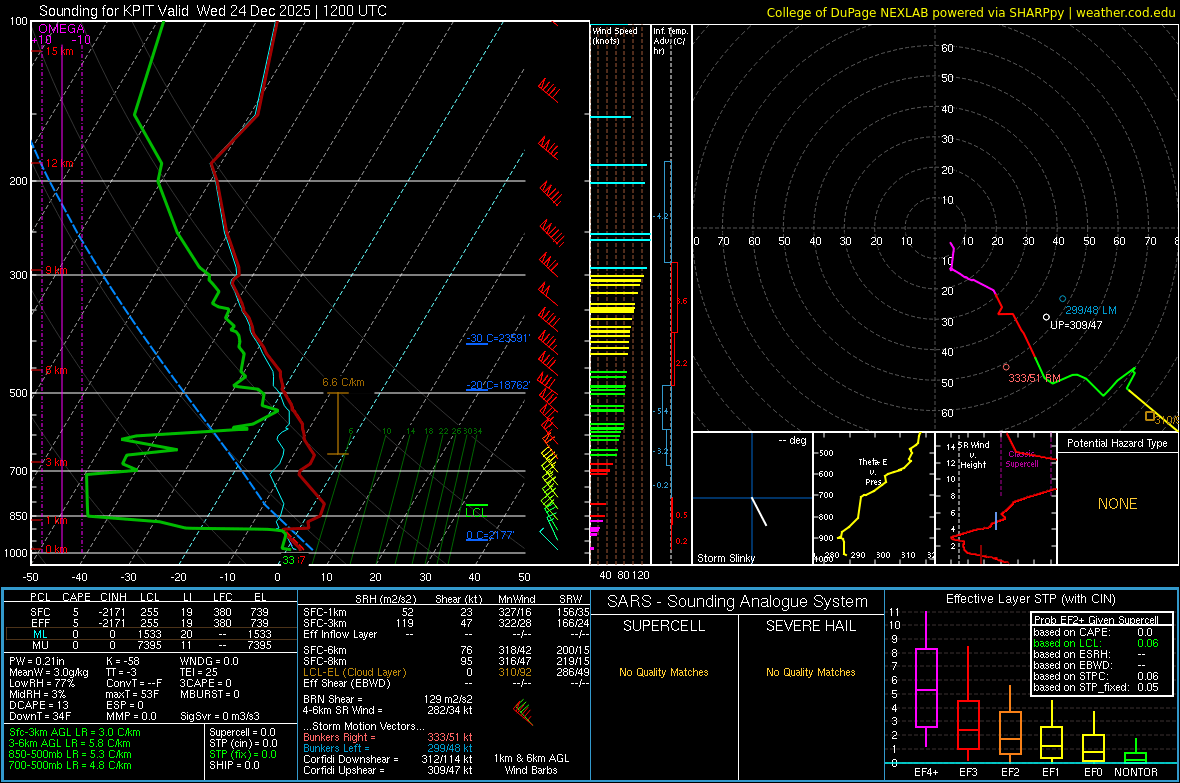
Task: Click the 'Effective Layer STP (with CIN)' title
Action: click(1030, 599)
